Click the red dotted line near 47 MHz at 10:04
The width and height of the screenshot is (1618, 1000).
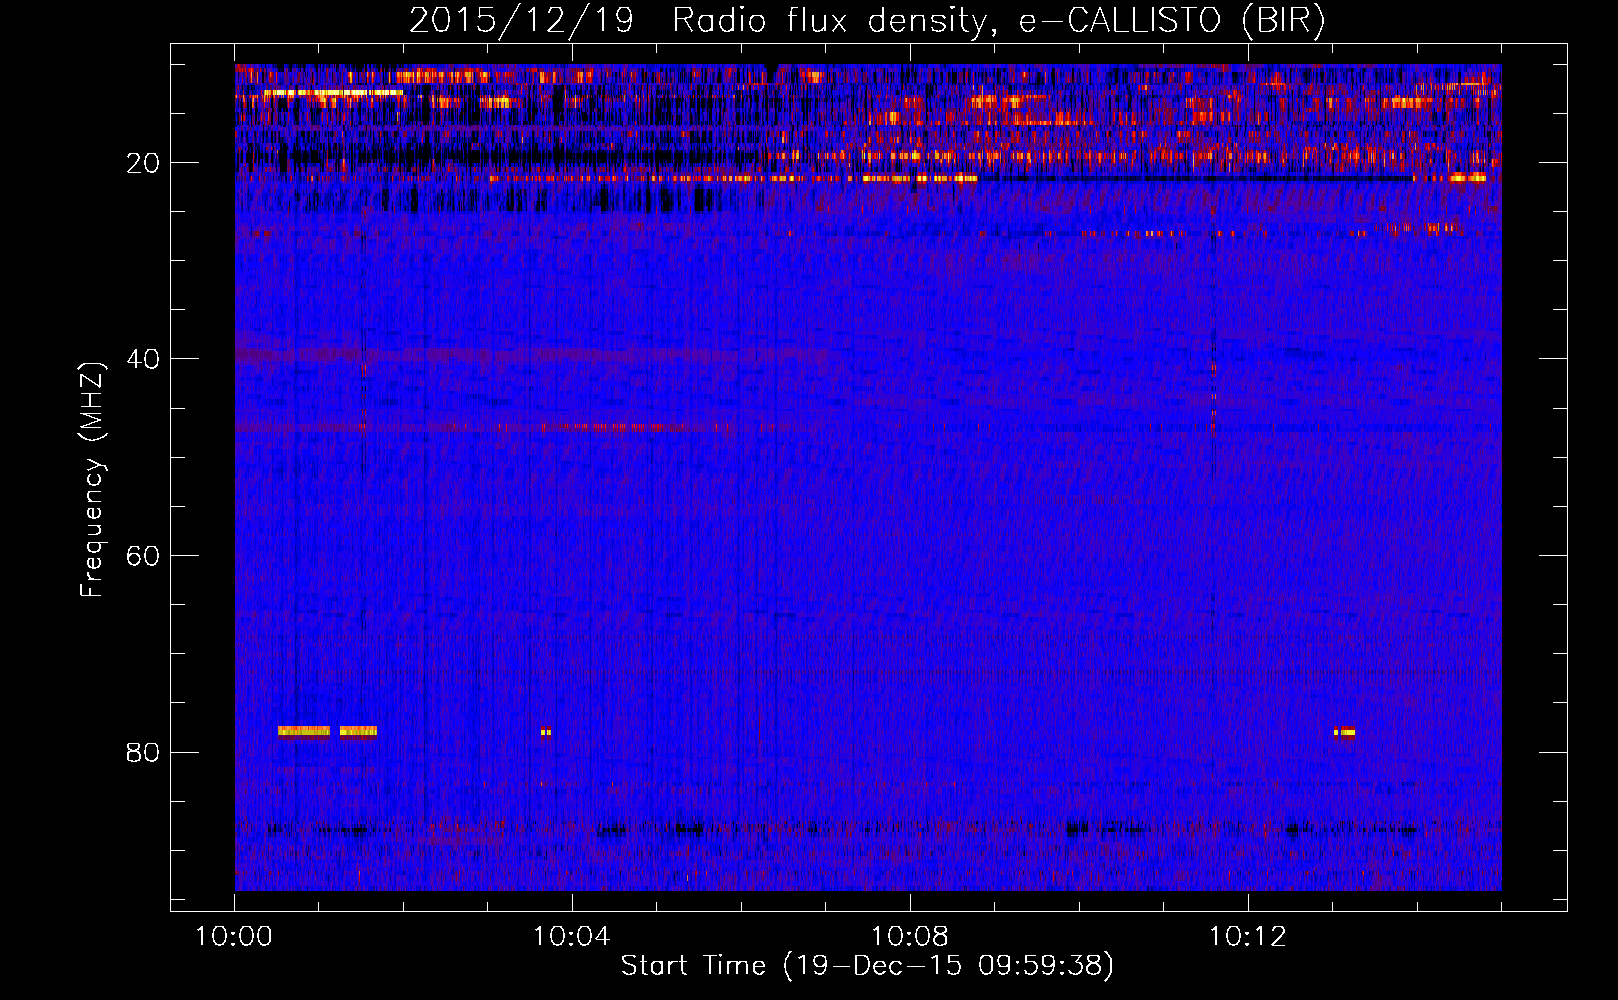tap(600, 427)
